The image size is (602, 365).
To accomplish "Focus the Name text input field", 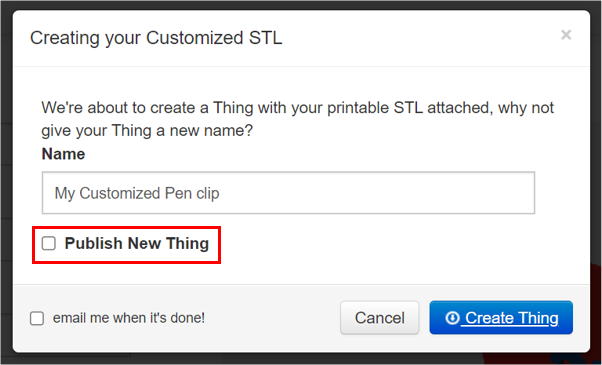I will point(288,193).
